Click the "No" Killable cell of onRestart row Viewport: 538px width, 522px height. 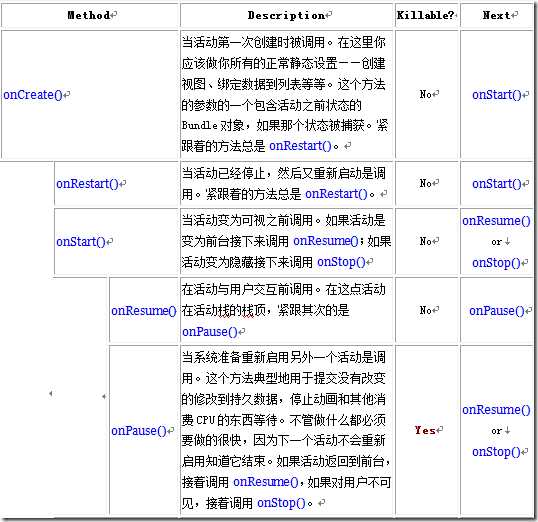click(425, 183)
